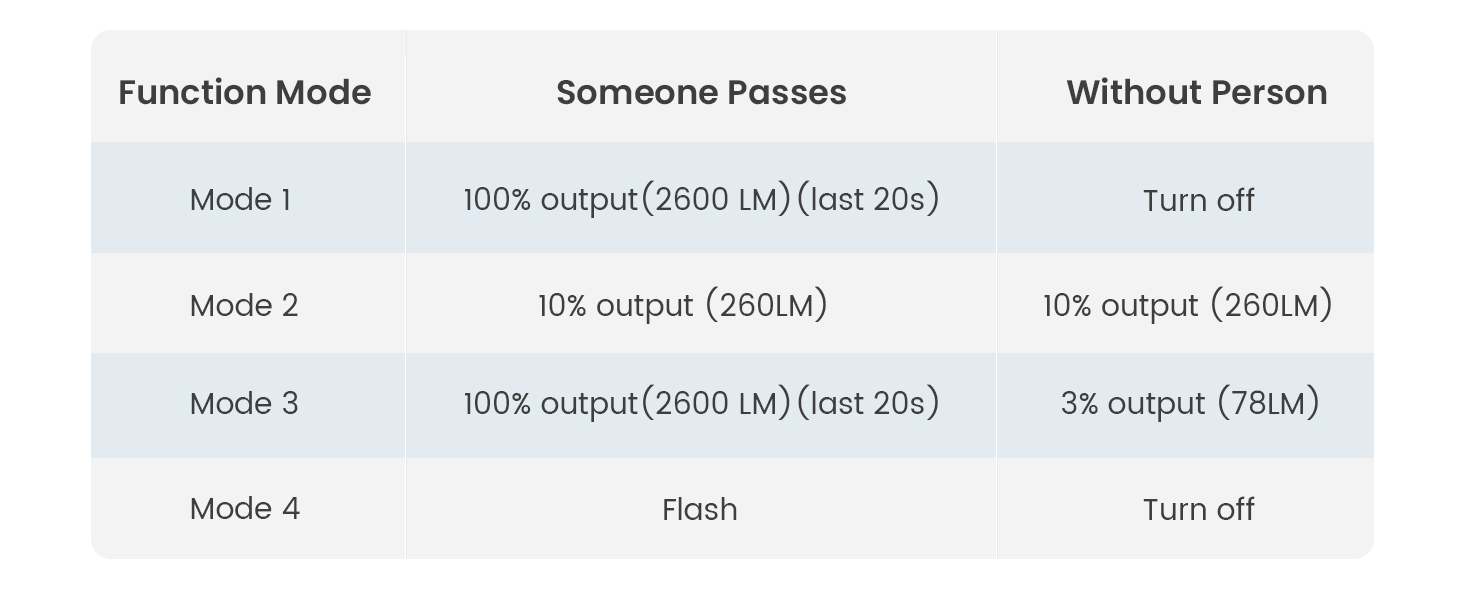Click 100% output text in Mode 3 row
Screen dimensions: 1464x600
coord(550,403)
